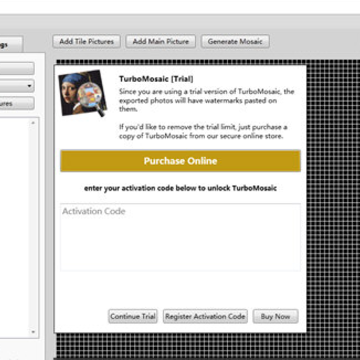The height and width of the screenshot is (360, 360).
Task: Click the left panel button below the dropdown
Action: pos(17,103)
